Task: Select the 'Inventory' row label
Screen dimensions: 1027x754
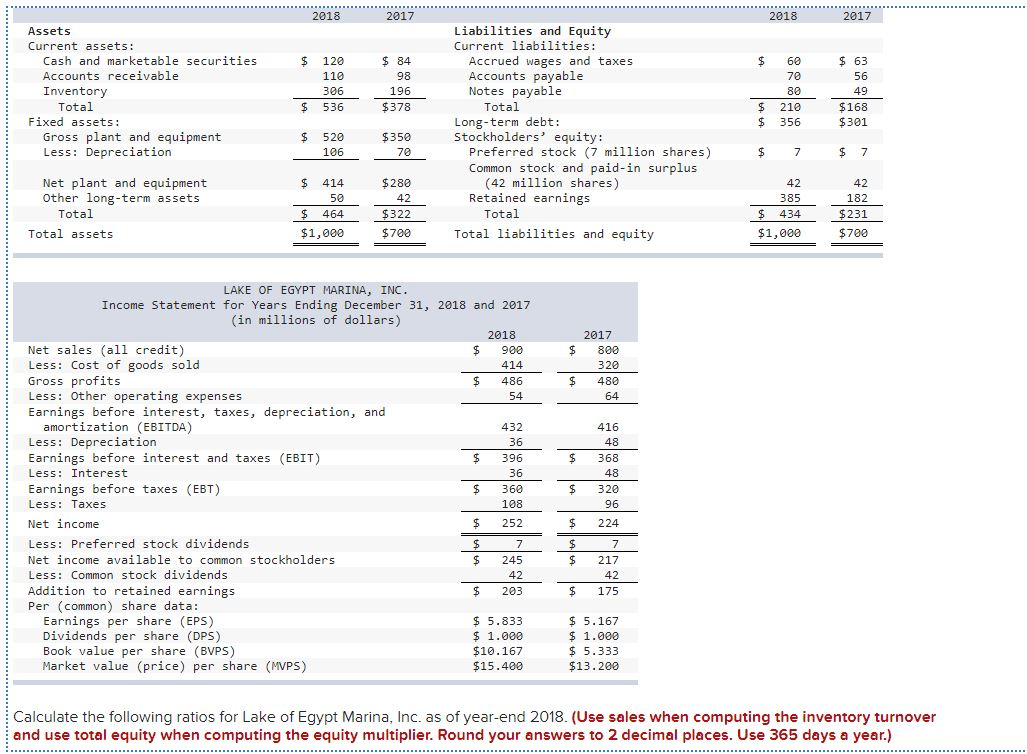Action: (x=75, y=91)
